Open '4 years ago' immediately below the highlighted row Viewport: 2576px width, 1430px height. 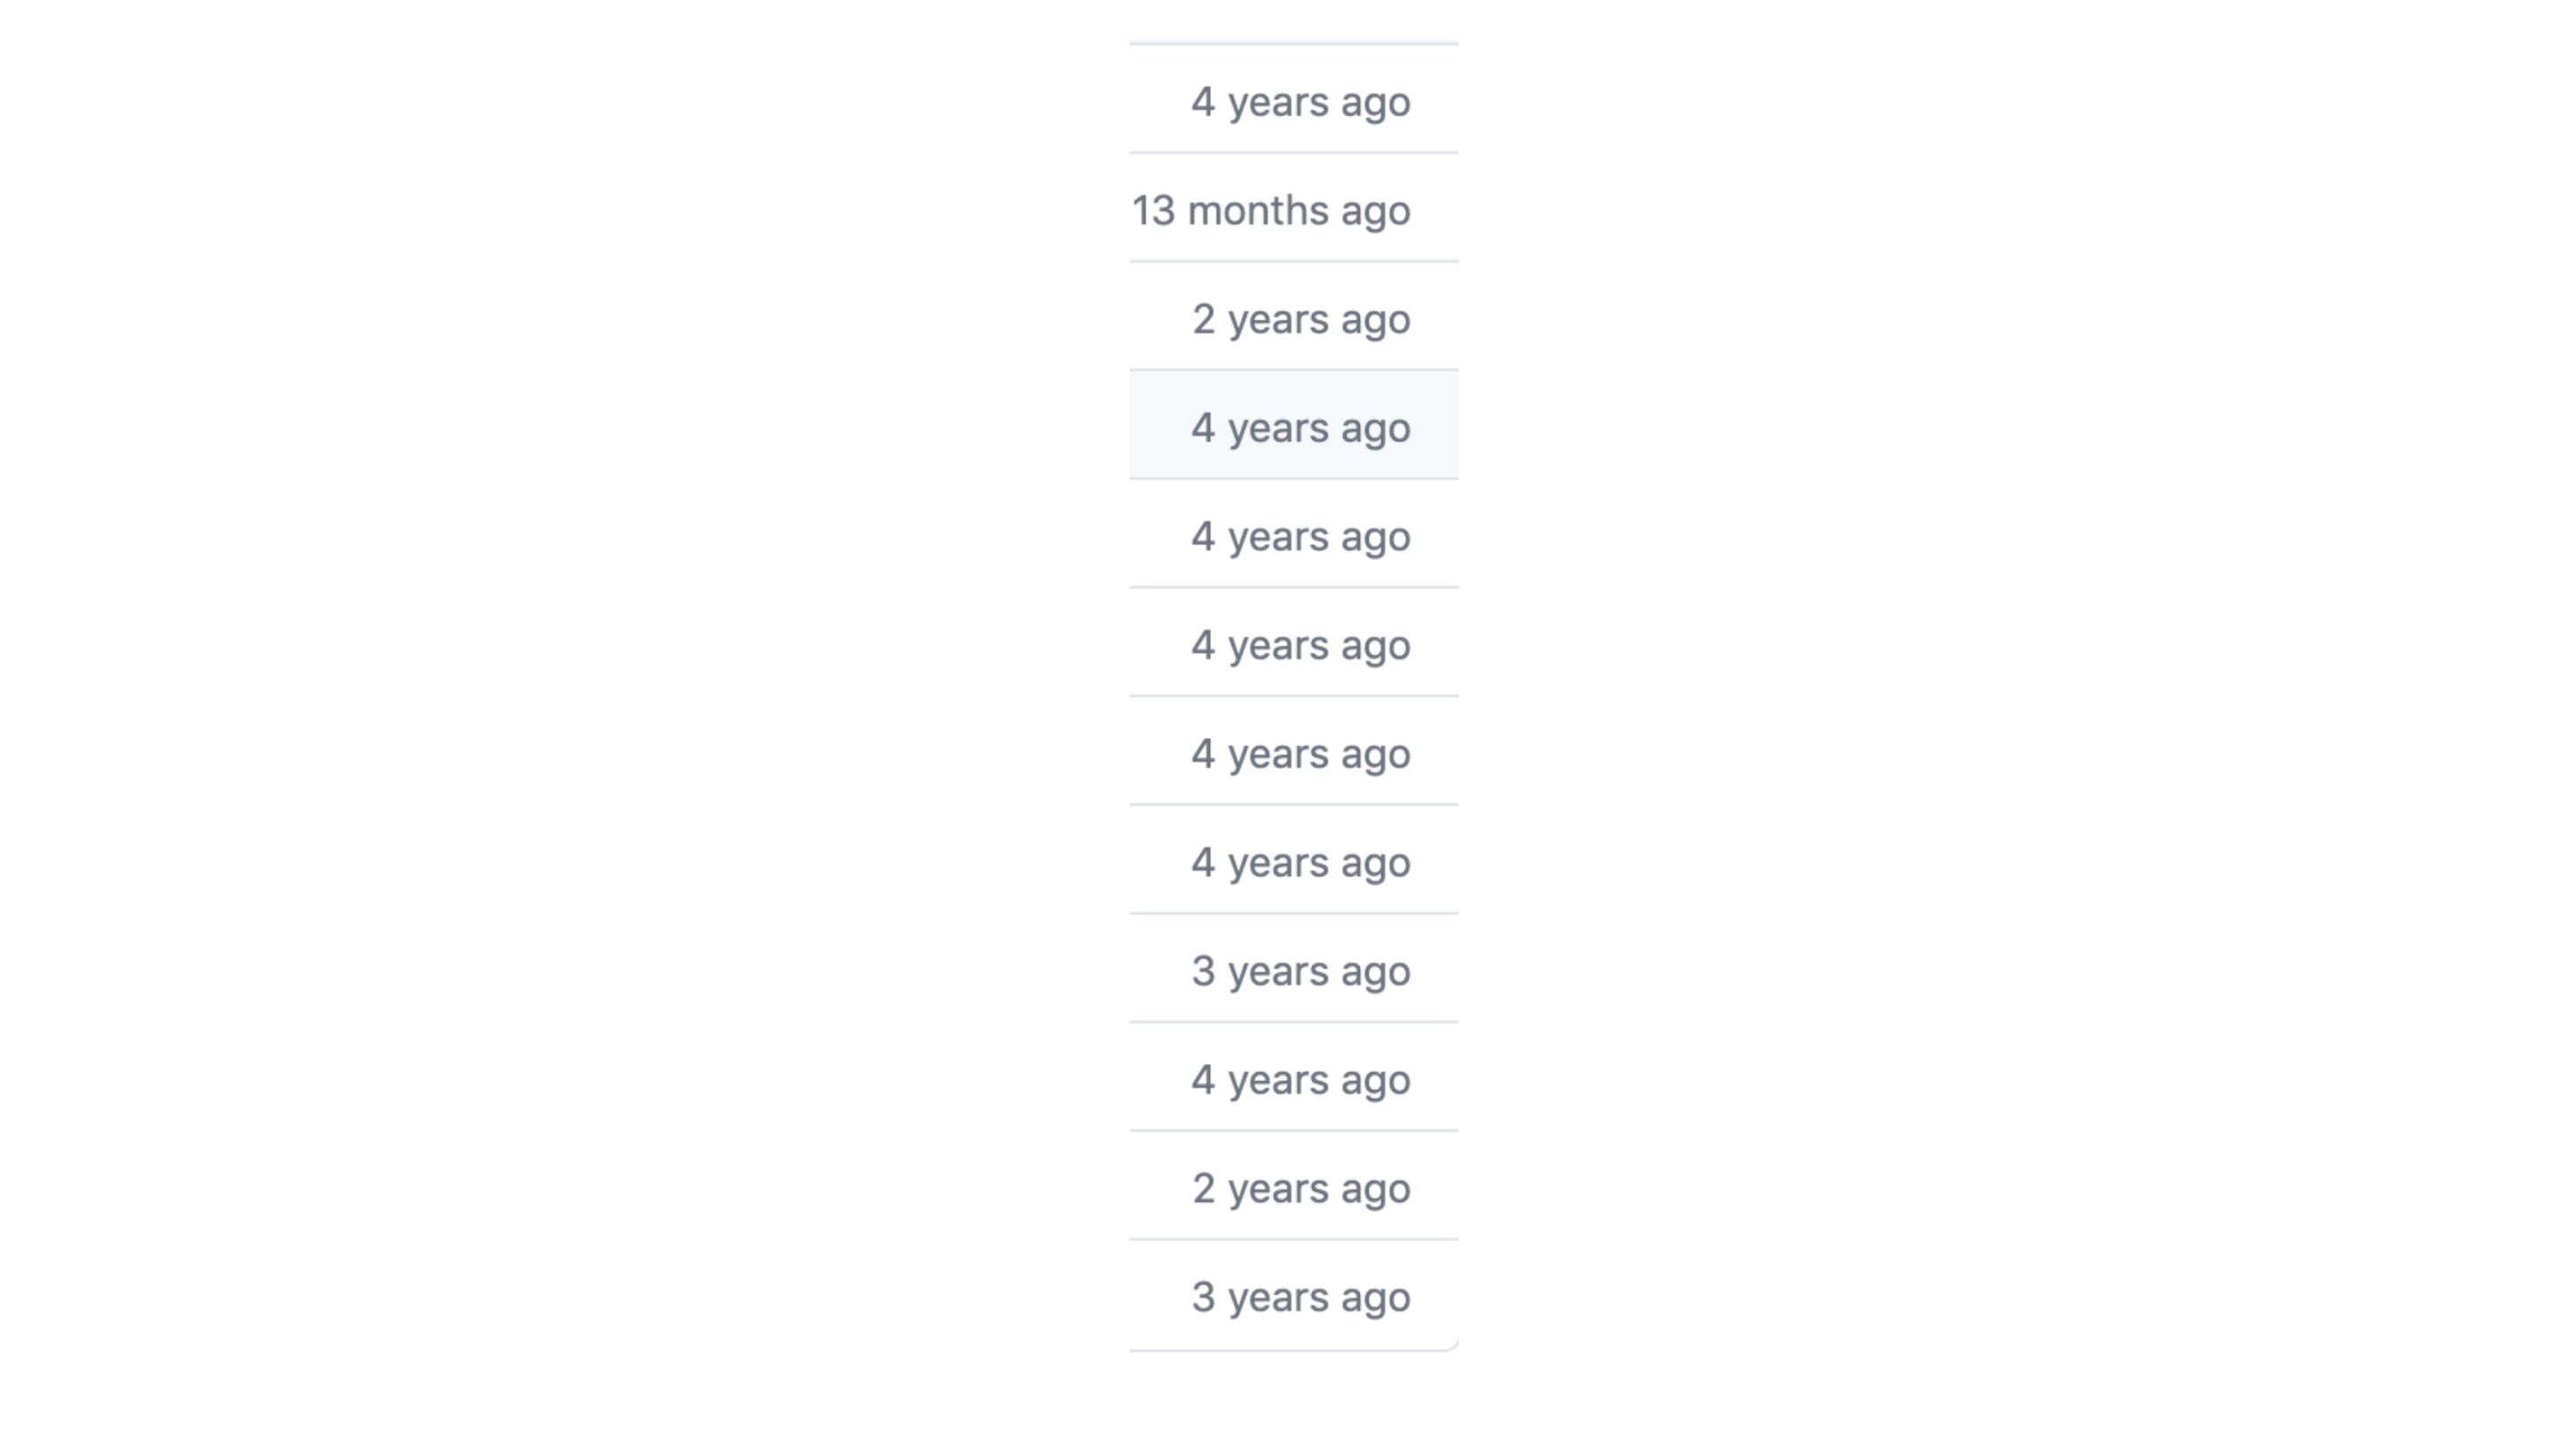(1301, 537)
